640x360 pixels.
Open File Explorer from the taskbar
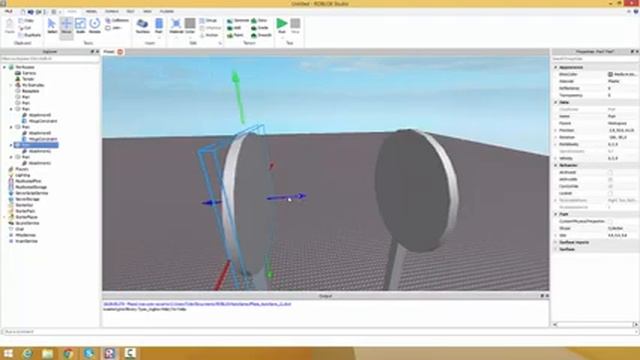(48, 353)
